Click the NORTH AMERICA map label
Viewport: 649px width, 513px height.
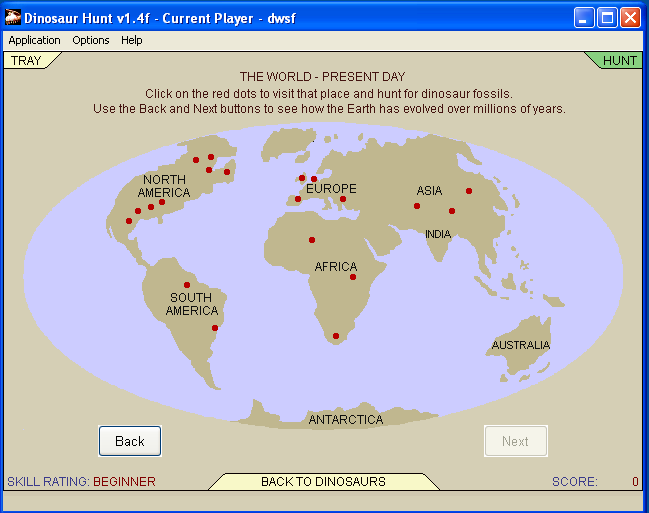click(x=164, y=186)
